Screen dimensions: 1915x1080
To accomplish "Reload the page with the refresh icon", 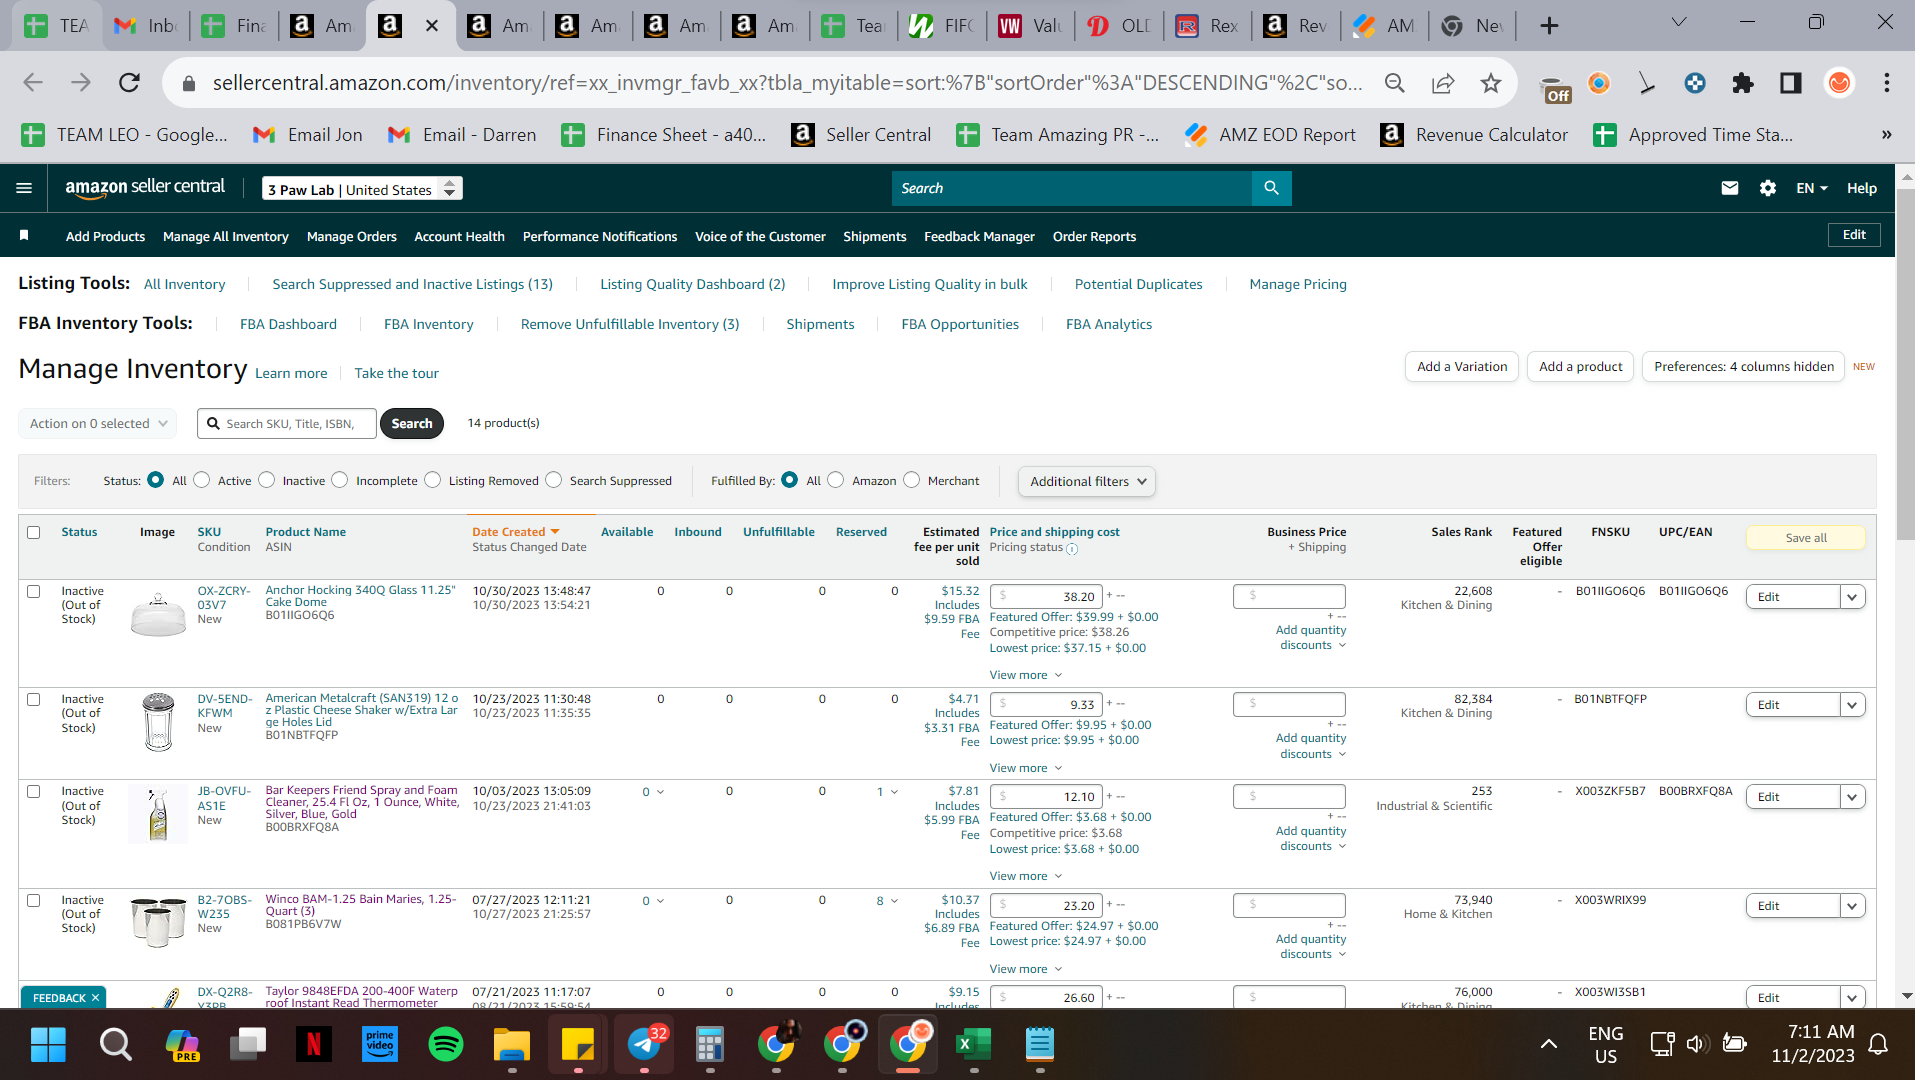I will (x=129, y=83).
